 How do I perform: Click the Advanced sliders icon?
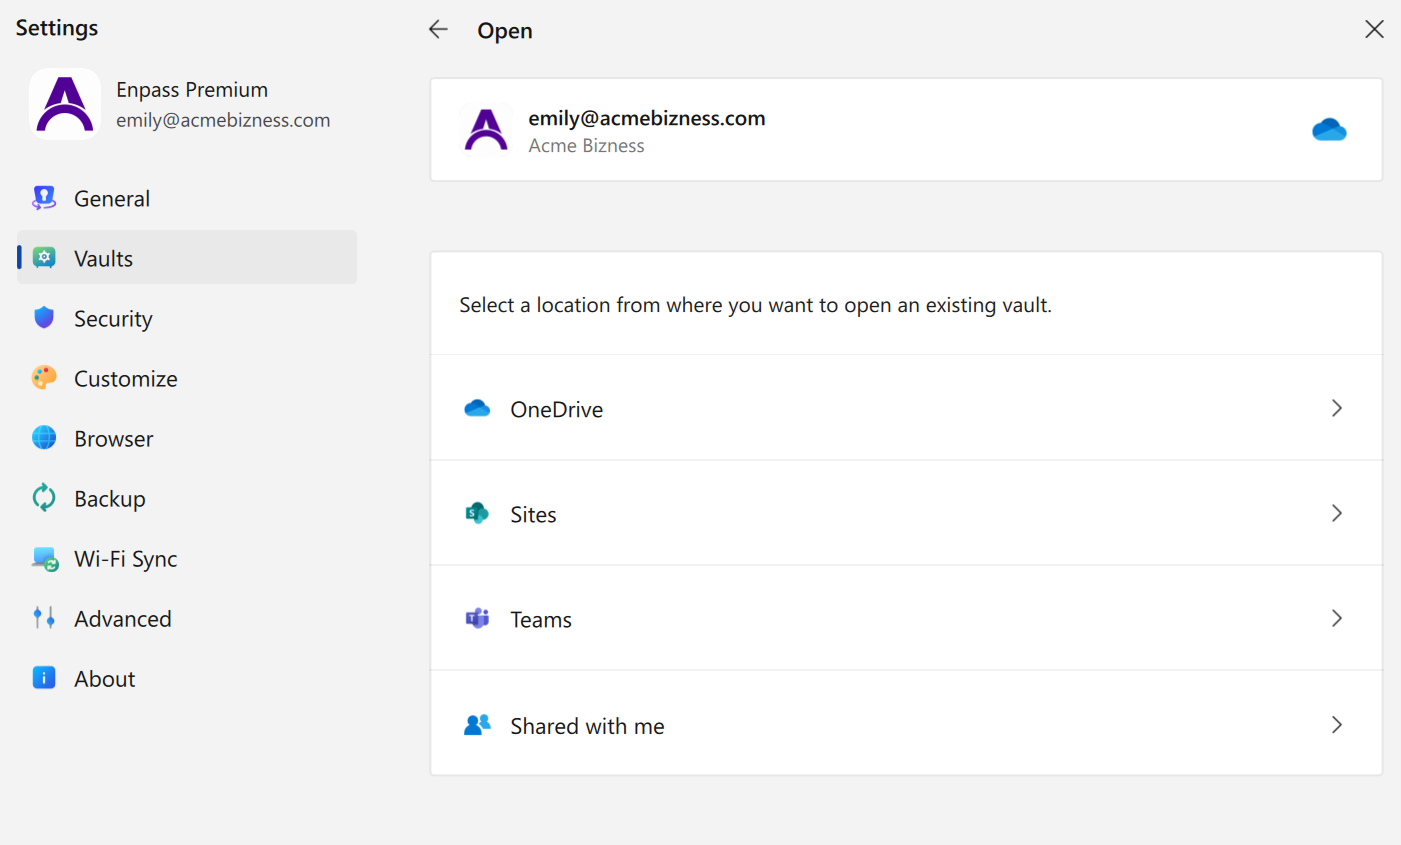(44, 618)
